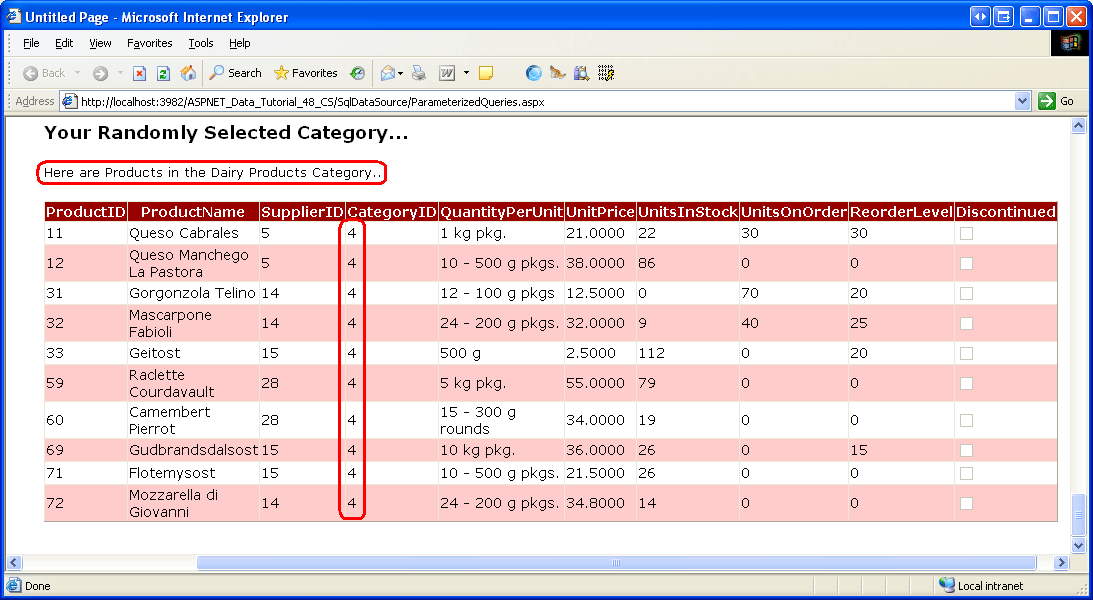Click the yellow note Discuss icon

tap(486, 73)
